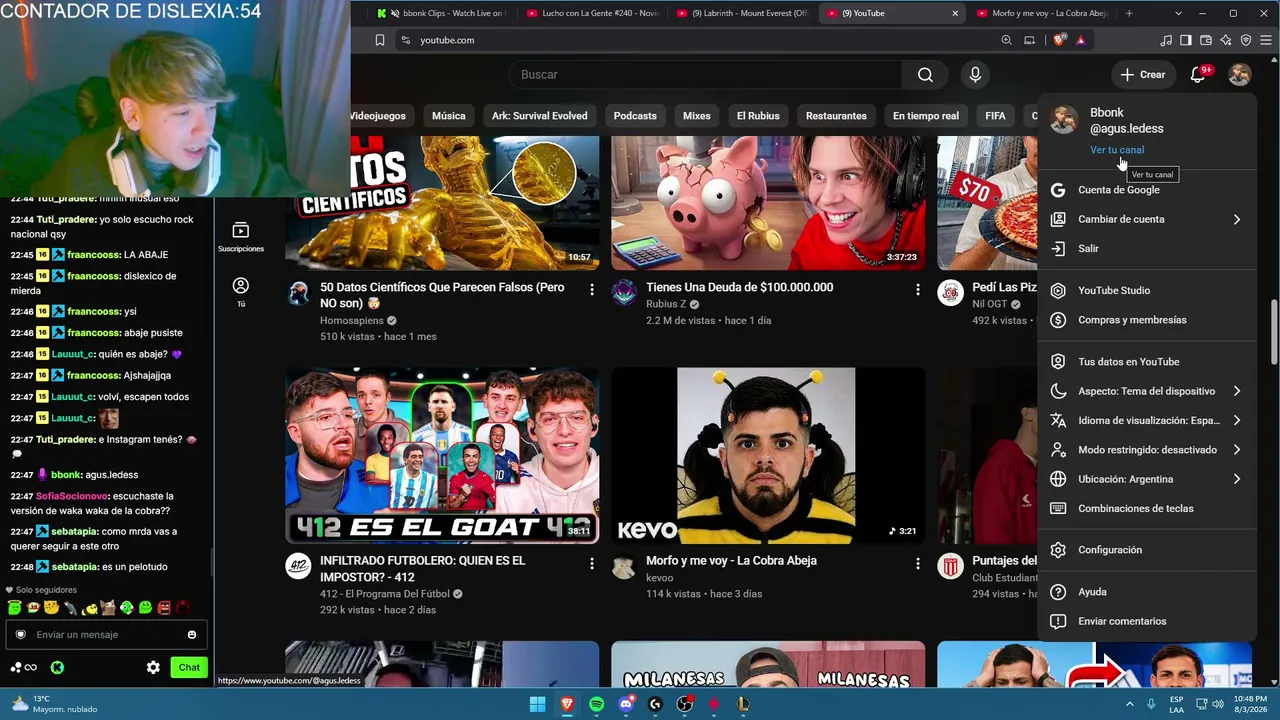This screenshot has height=720, width=1280.
Task: Bookmark this page using address bar icon
Action: [380, 40]
